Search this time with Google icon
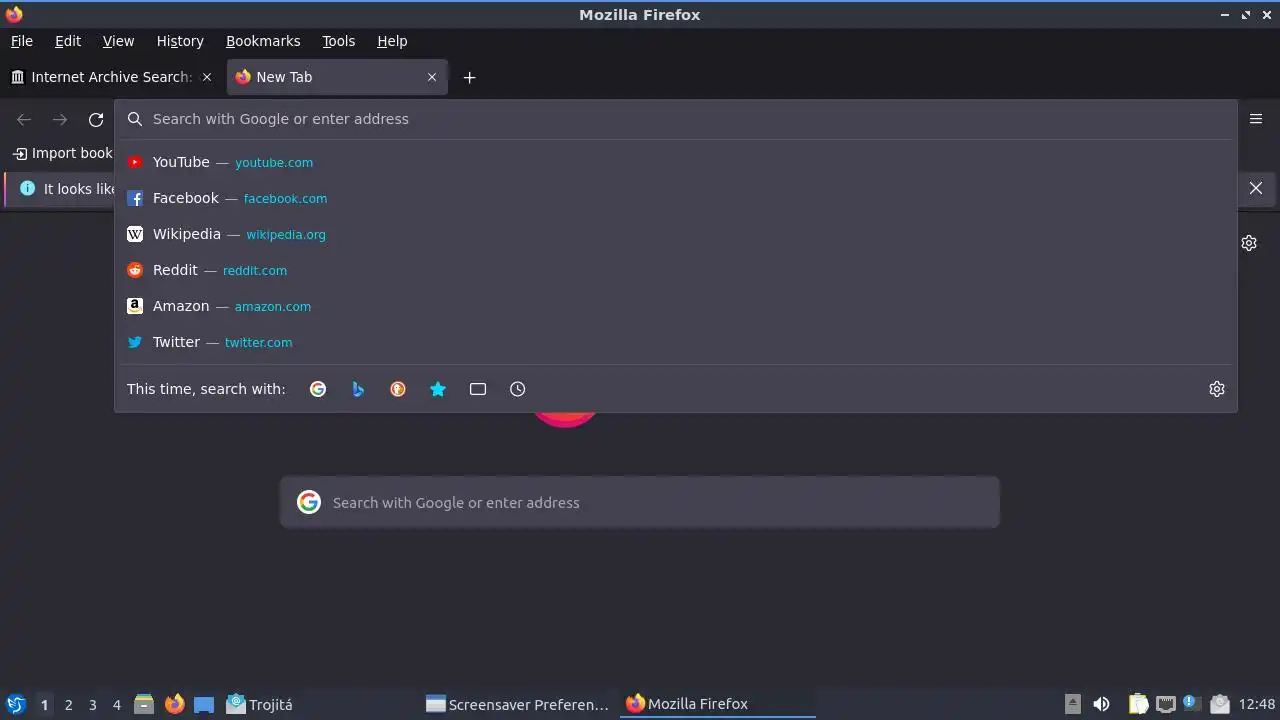Screen dimensions: 1280x720 tap(318, 389)
